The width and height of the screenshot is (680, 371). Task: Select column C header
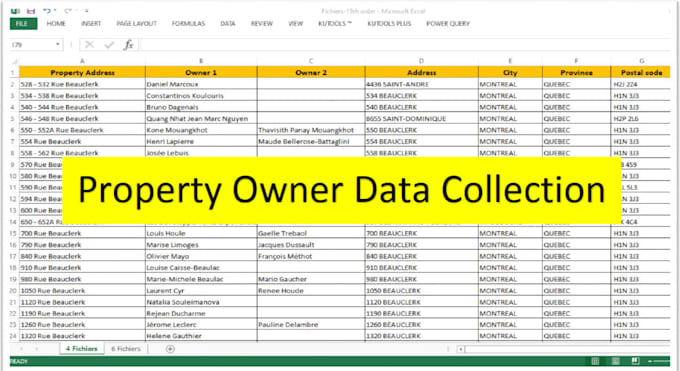(x=311, y=61)
